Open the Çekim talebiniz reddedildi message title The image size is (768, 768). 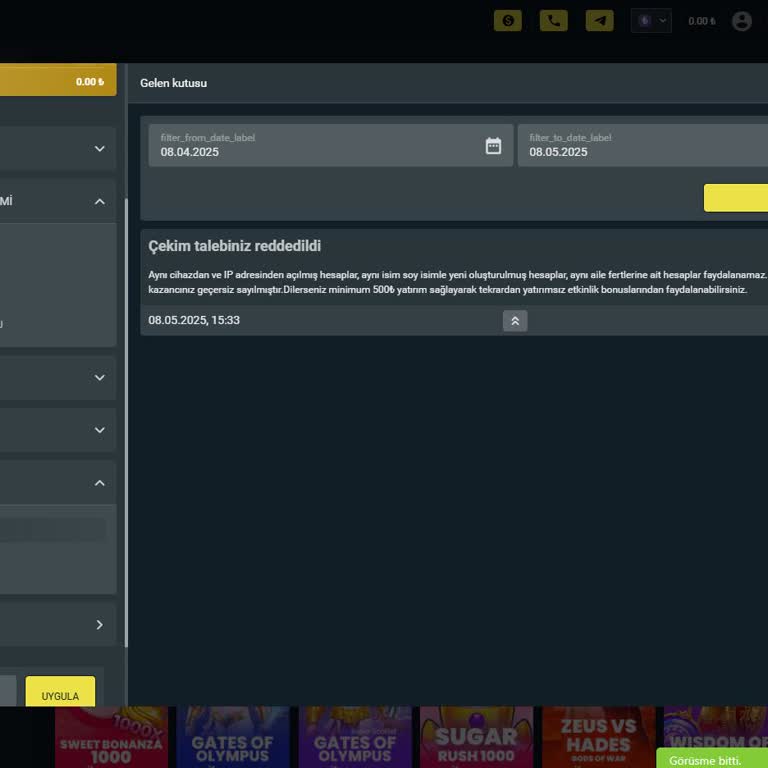click(235, 246)
